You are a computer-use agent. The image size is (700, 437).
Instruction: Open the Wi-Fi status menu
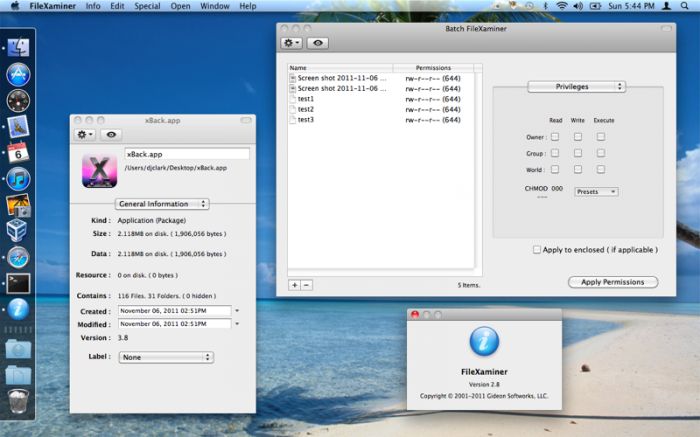[x=562, y=6]
